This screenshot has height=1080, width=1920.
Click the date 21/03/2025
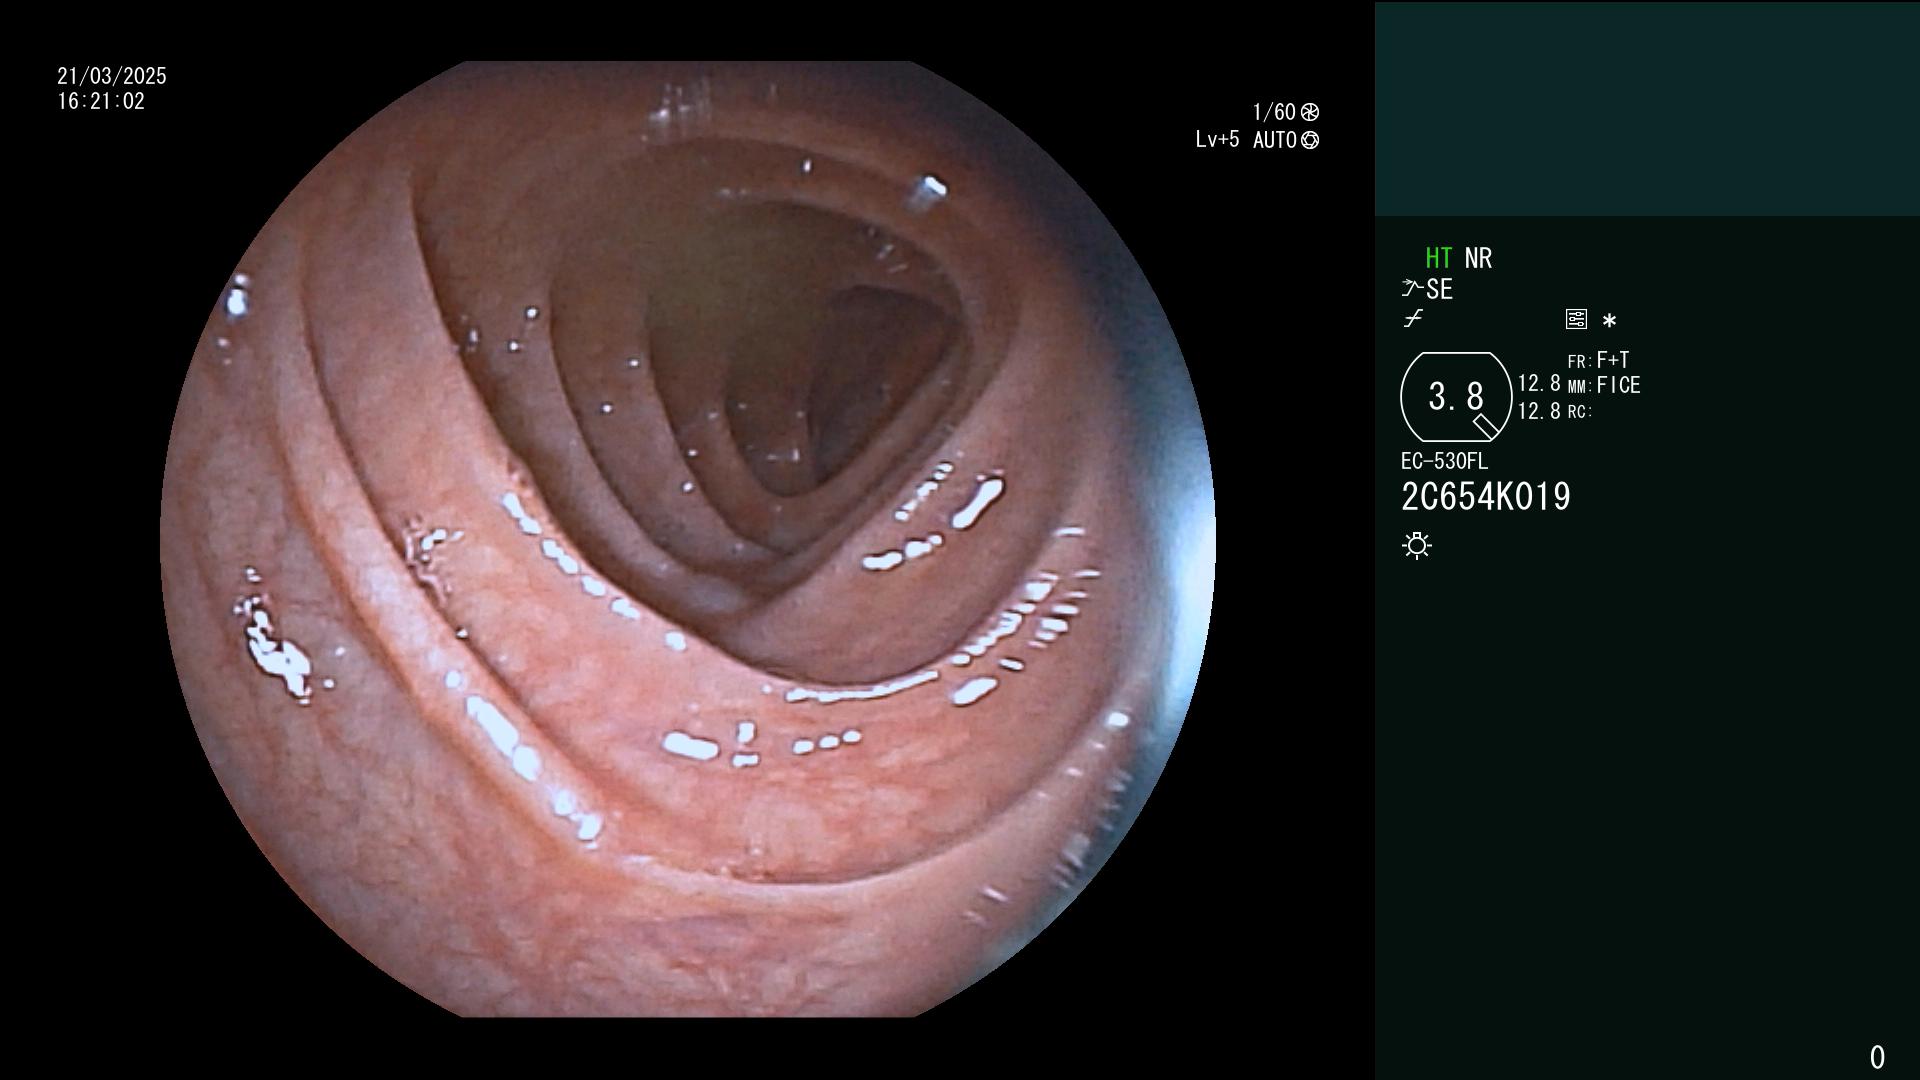click(112, 76)
